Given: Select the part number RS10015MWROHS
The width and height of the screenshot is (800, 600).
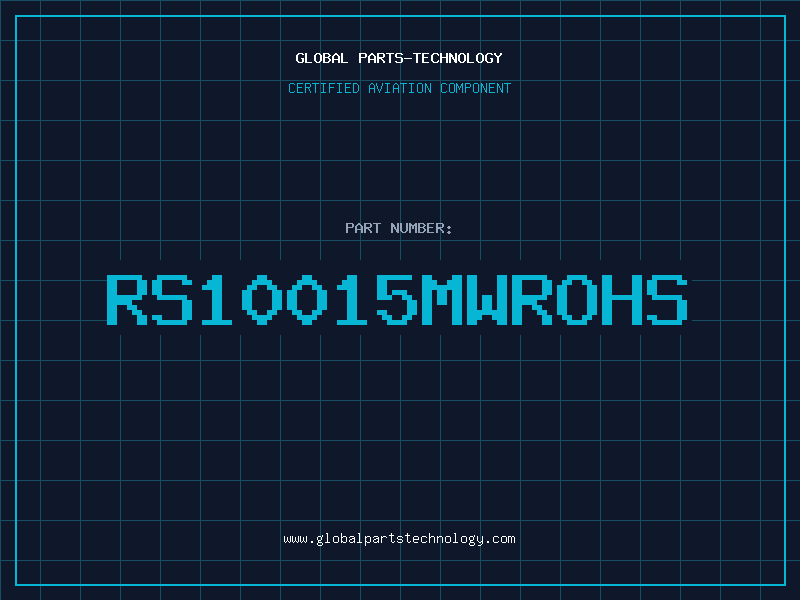Looking at the screenshot, I should 397,299.
